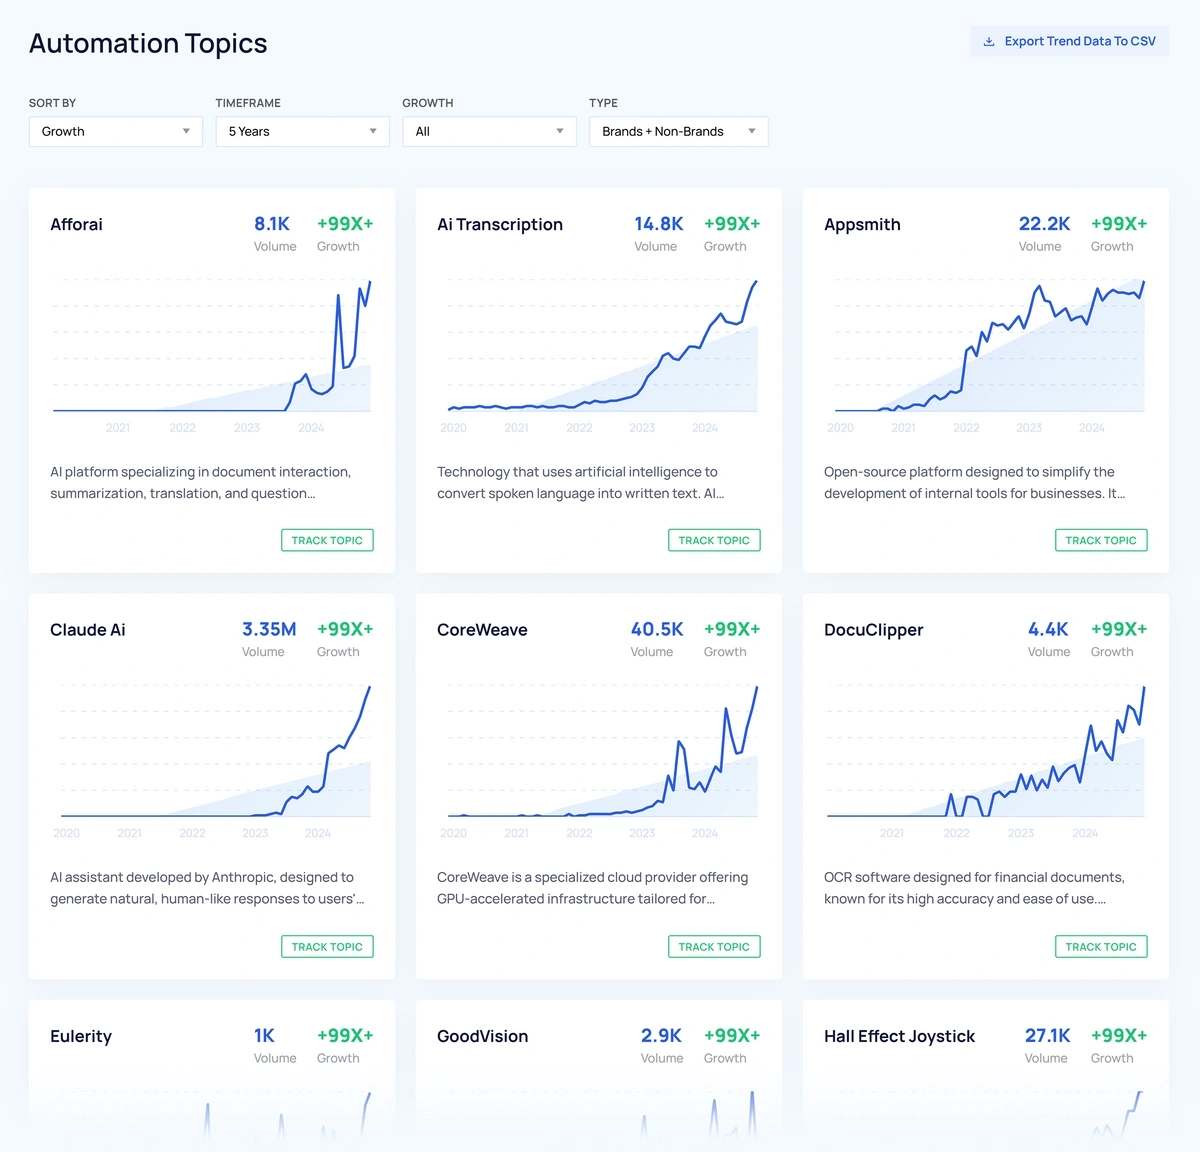Select the Appsmith topic title
Screen dimensions: 1200x1152
(862, 224)
